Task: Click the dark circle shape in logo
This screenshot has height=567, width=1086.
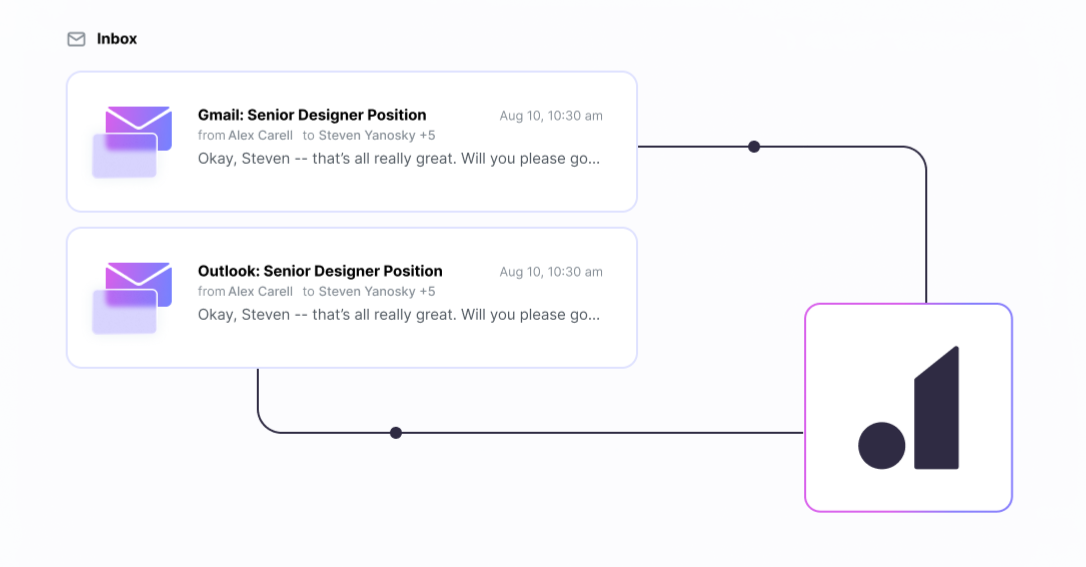Action: pyautogui.click(x=882, y=446)
